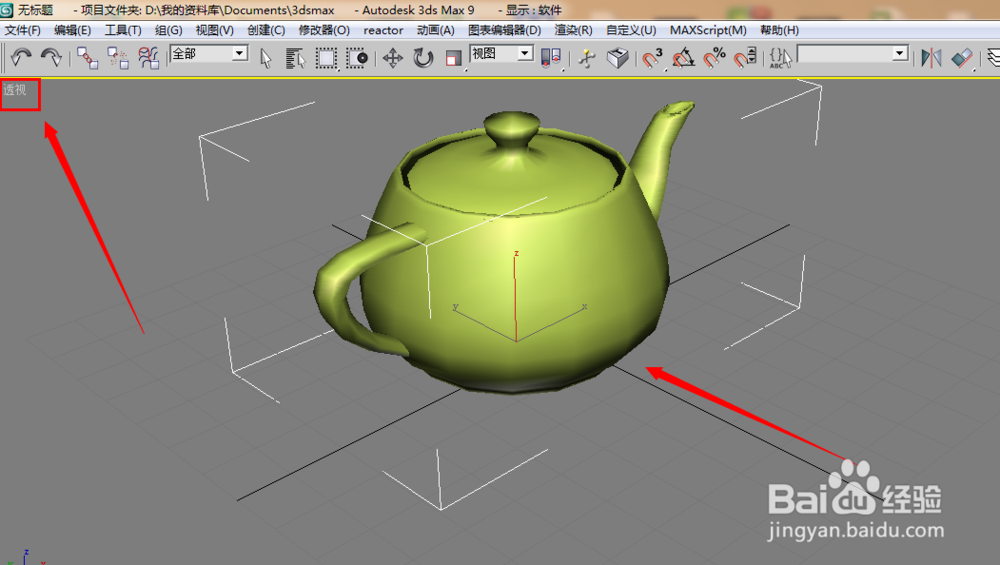Open the 动画(A) menu
Screen dimensions: 1000x565
[436, 30]
